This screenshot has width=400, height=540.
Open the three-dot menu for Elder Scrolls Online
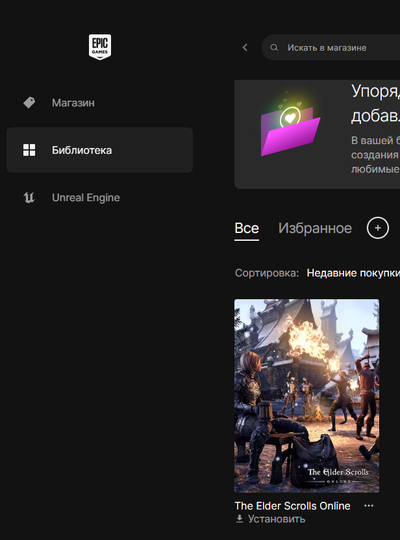click(x=369, y=506)
